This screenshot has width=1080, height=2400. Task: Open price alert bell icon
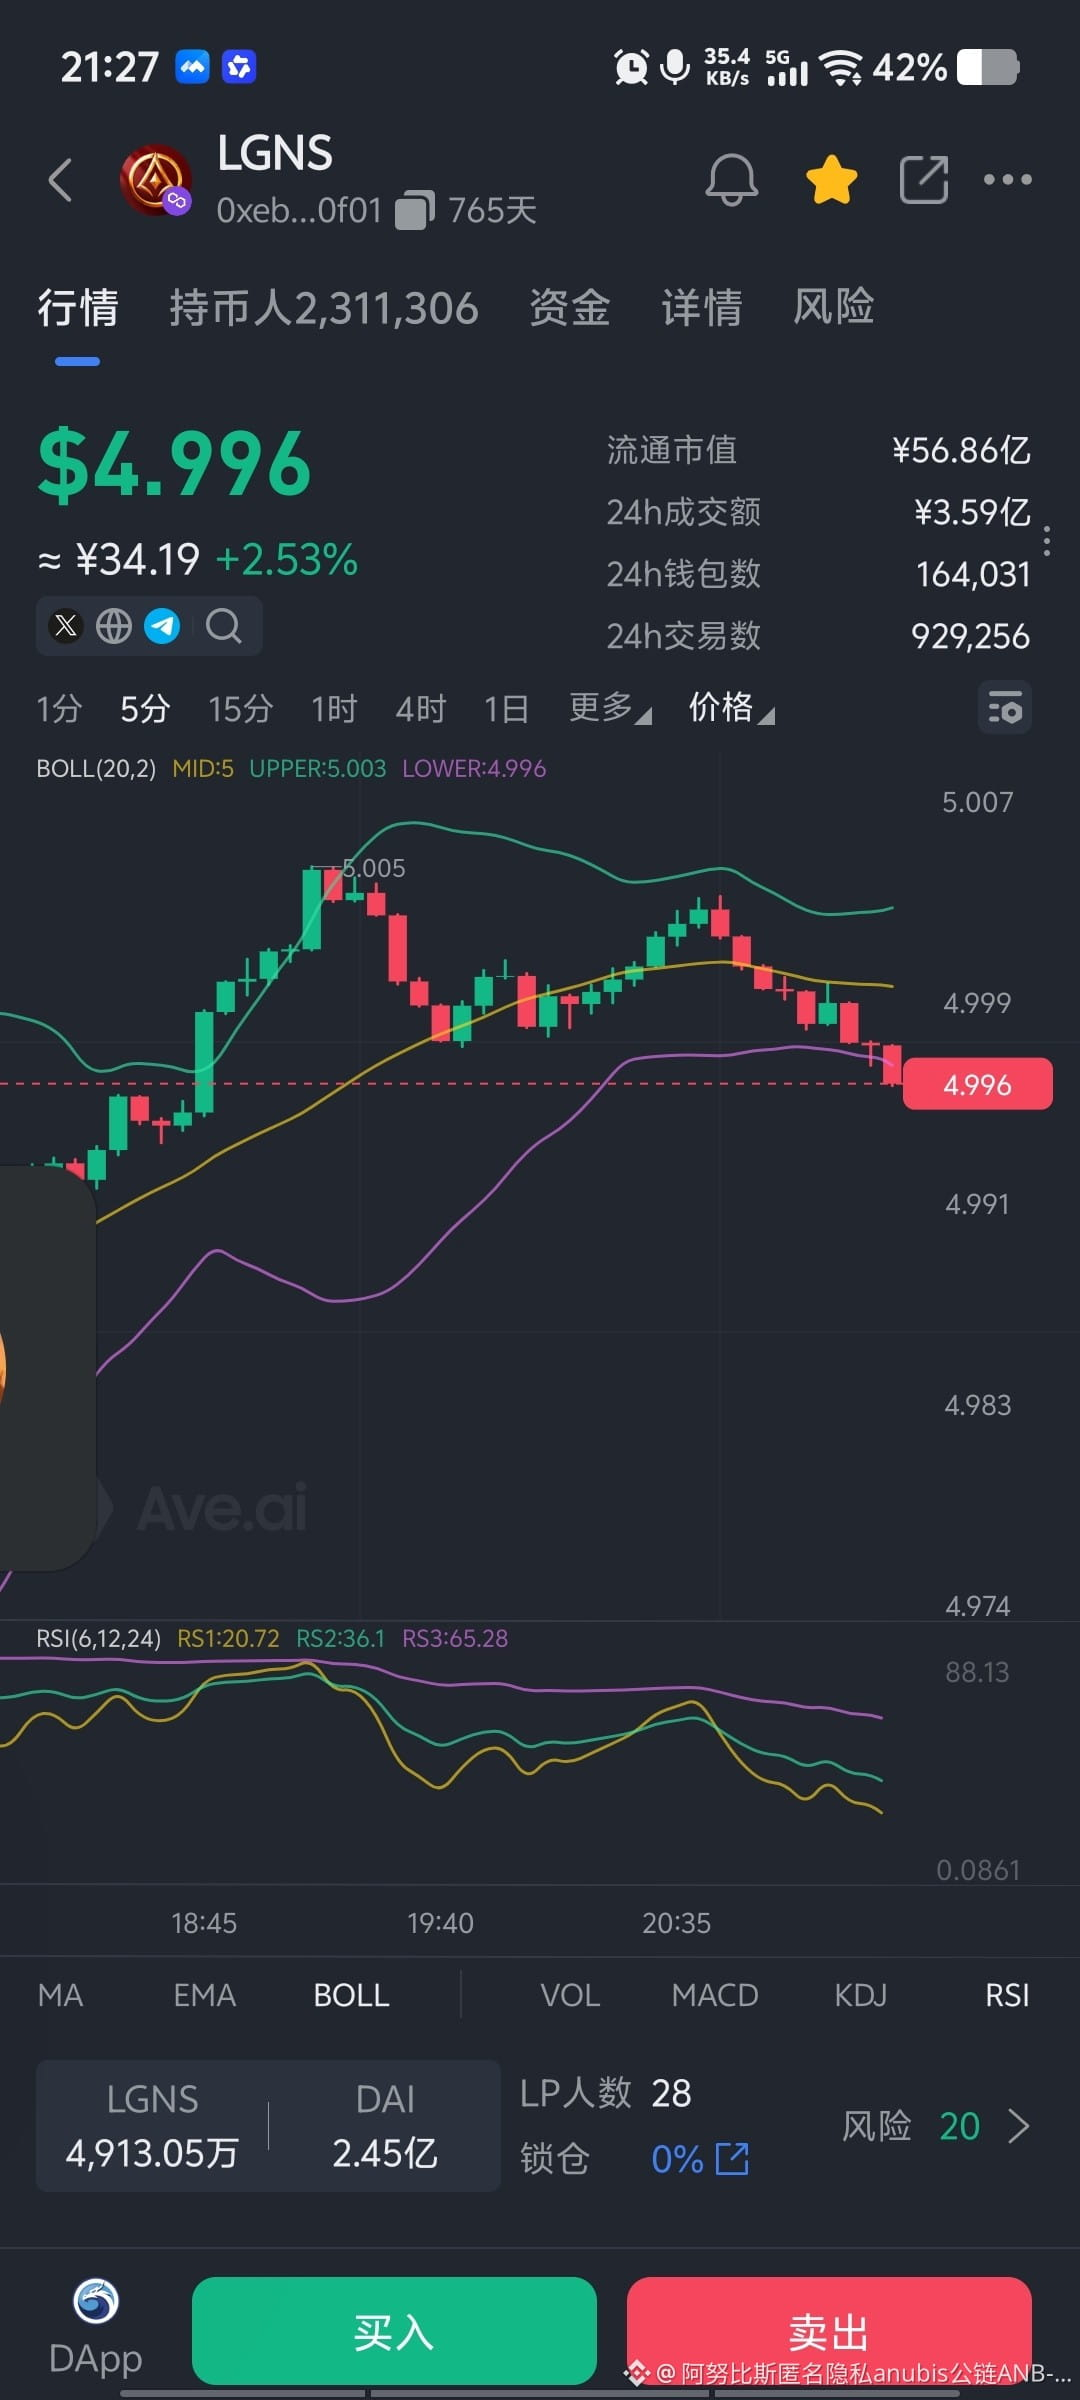click(x=732, y=180)
